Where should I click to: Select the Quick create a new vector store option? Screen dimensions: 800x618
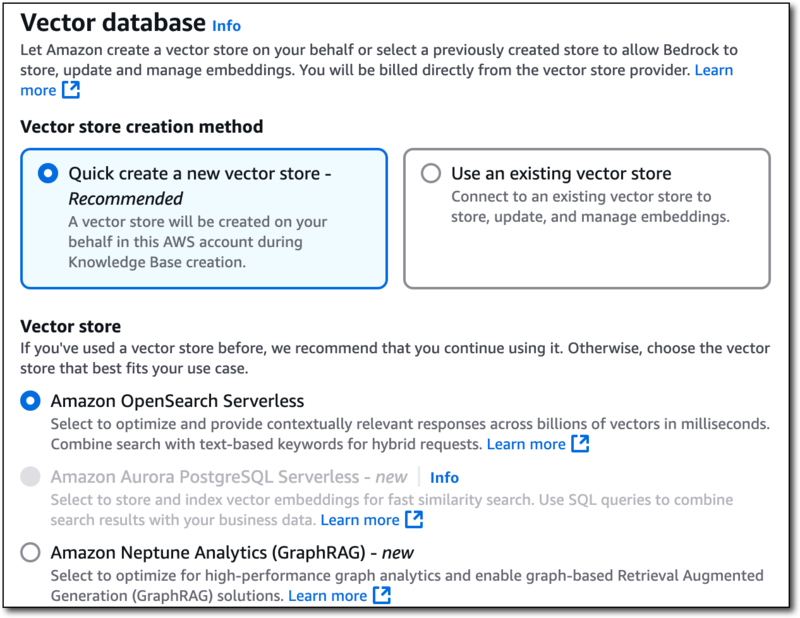[46, 173]
